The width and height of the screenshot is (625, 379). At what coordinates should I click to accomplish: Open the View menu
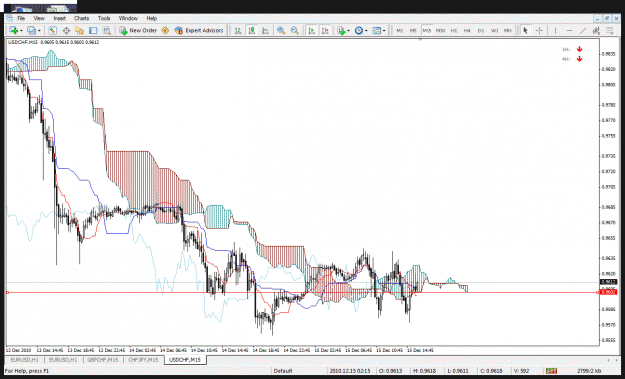pos(39,18)
